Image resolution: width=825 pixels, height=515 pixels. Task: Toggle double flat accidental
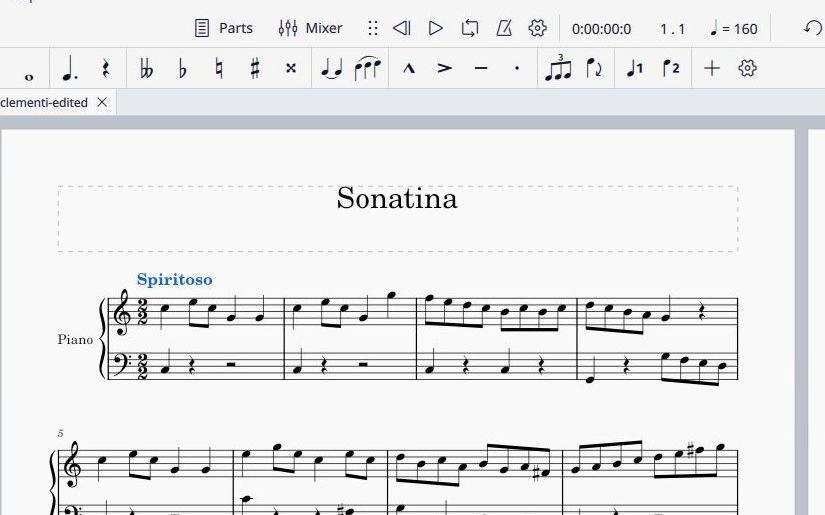tap(146, 68)
